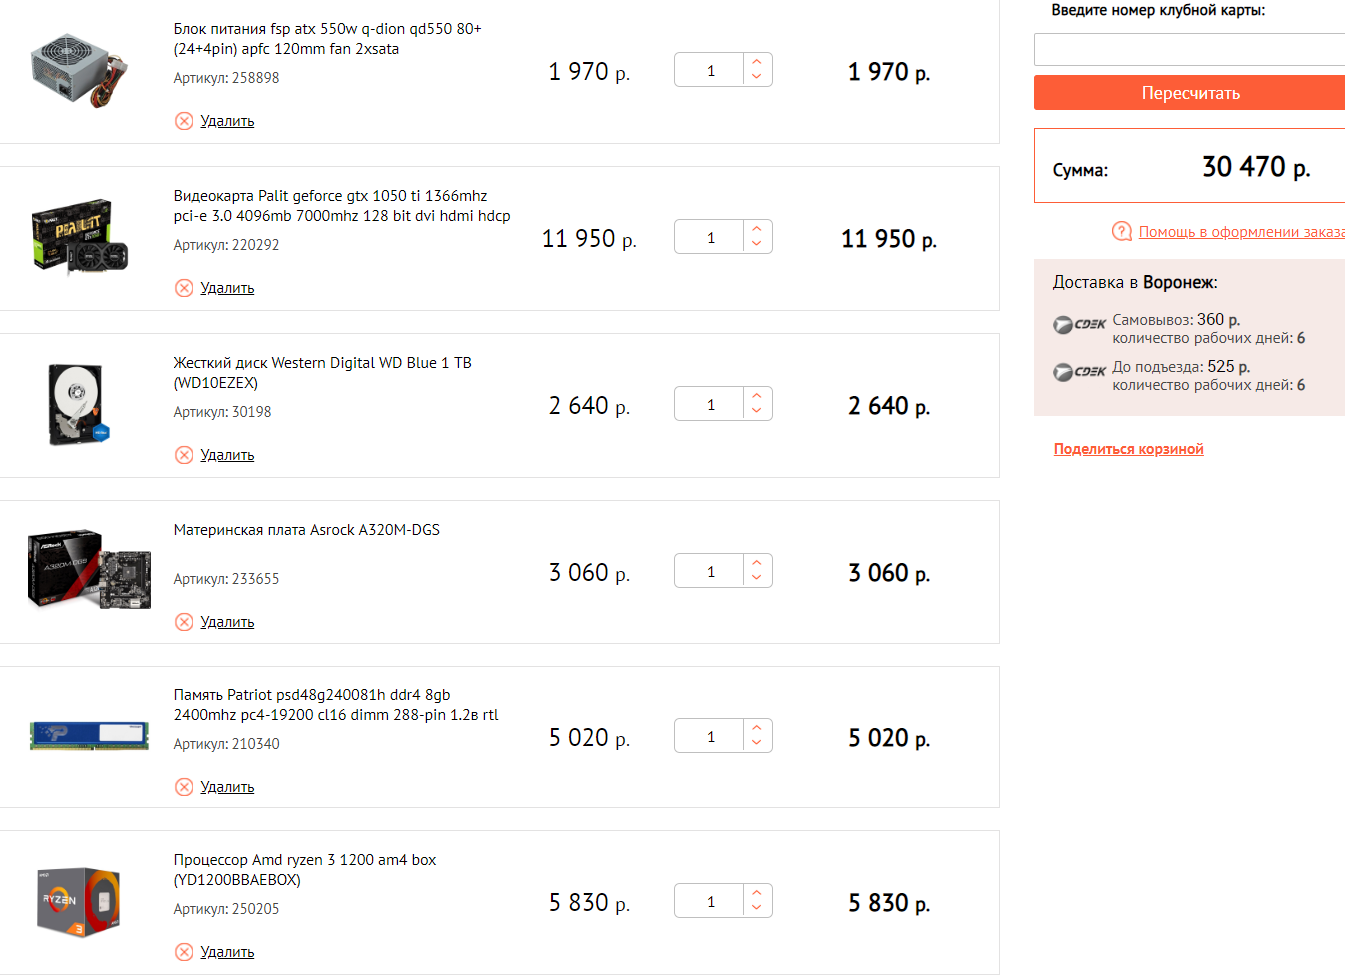The image size is (1345, 976).
Task: Decrease quantity of Palit graphics card
Action: point(757,244)
